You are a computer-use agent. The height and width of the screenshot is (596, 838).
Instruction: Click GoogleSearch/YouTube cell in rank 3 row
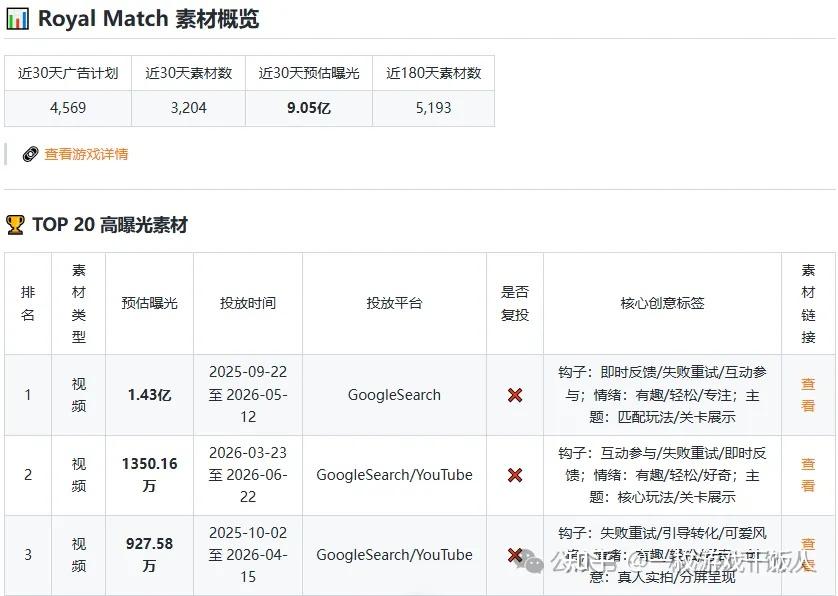click(394, 555)
